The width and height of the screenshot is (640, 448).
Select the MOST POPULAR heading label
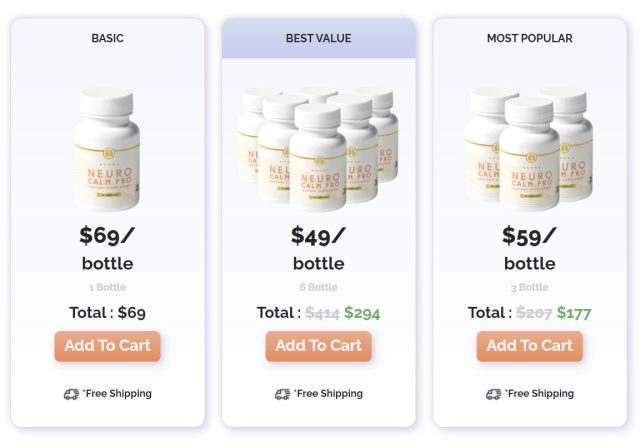529,38
